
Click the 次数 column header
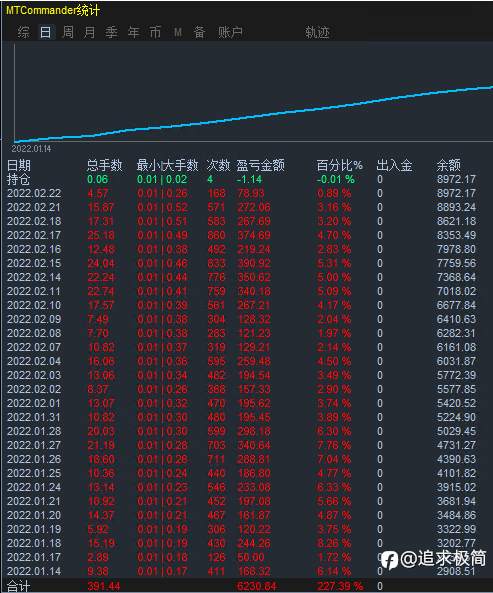click(218, 165)
